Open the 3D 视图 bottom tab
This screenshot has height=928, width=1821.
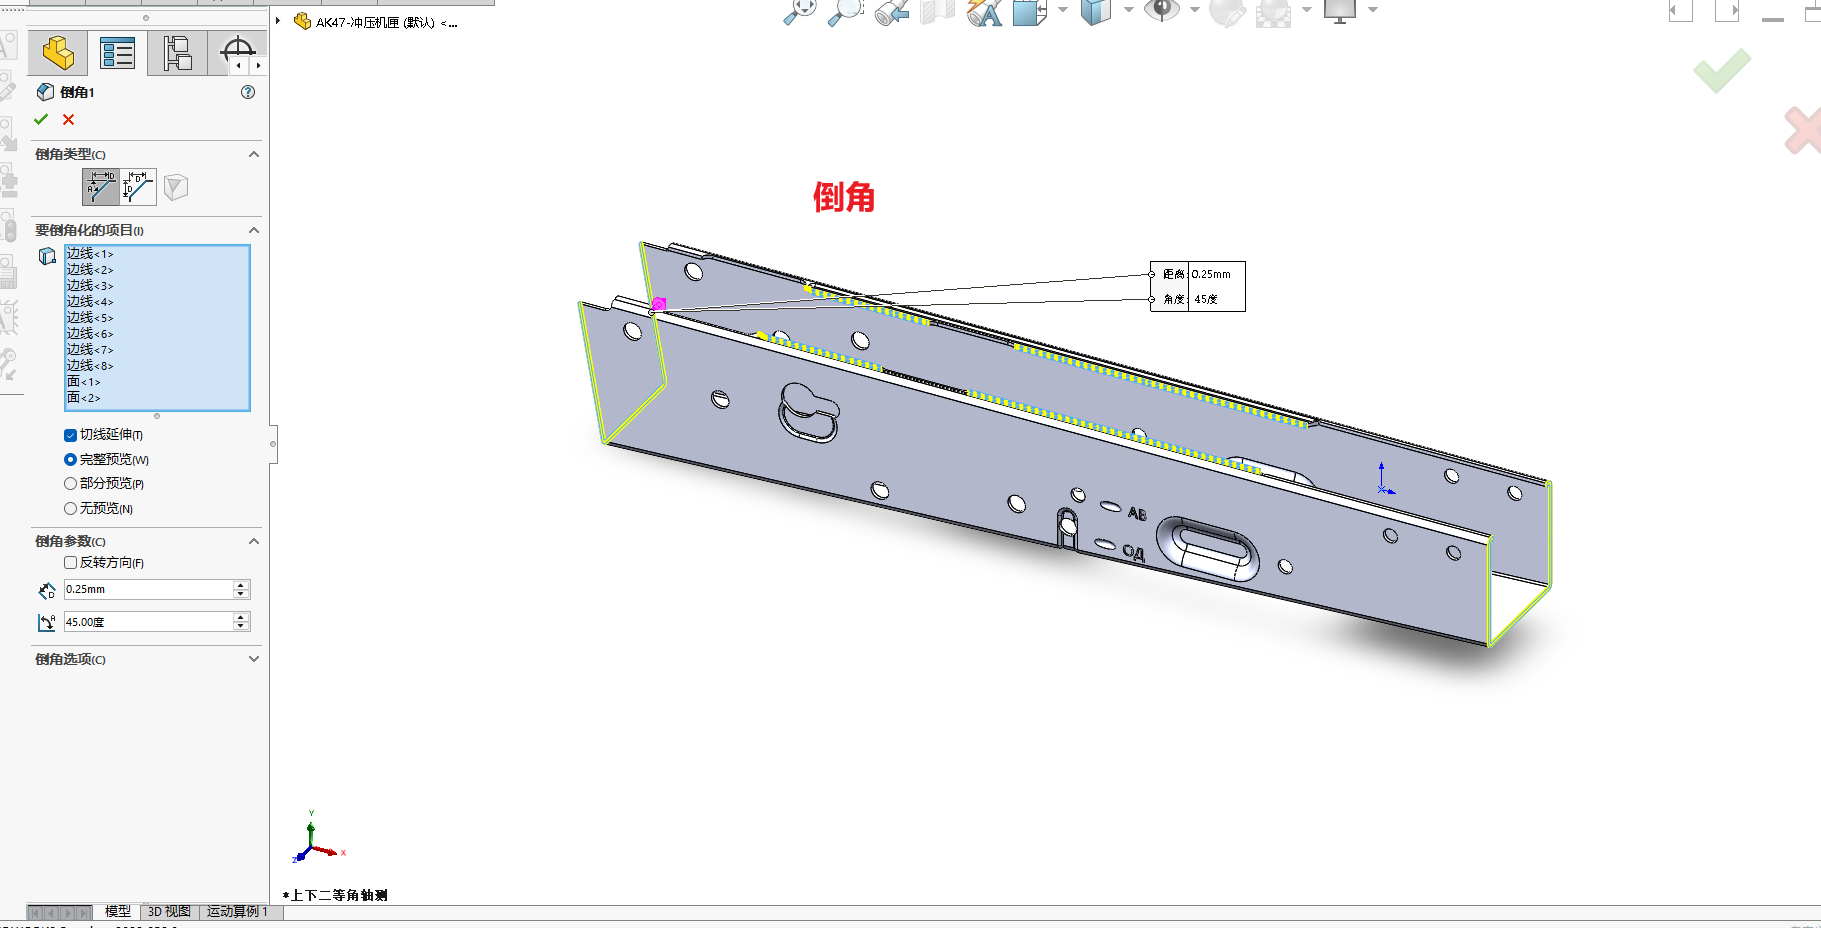[x=169, y=912]
